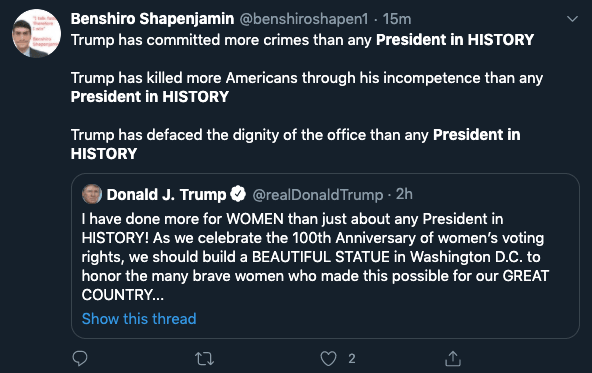Expand the tweet options chevron

click(572, 18)
